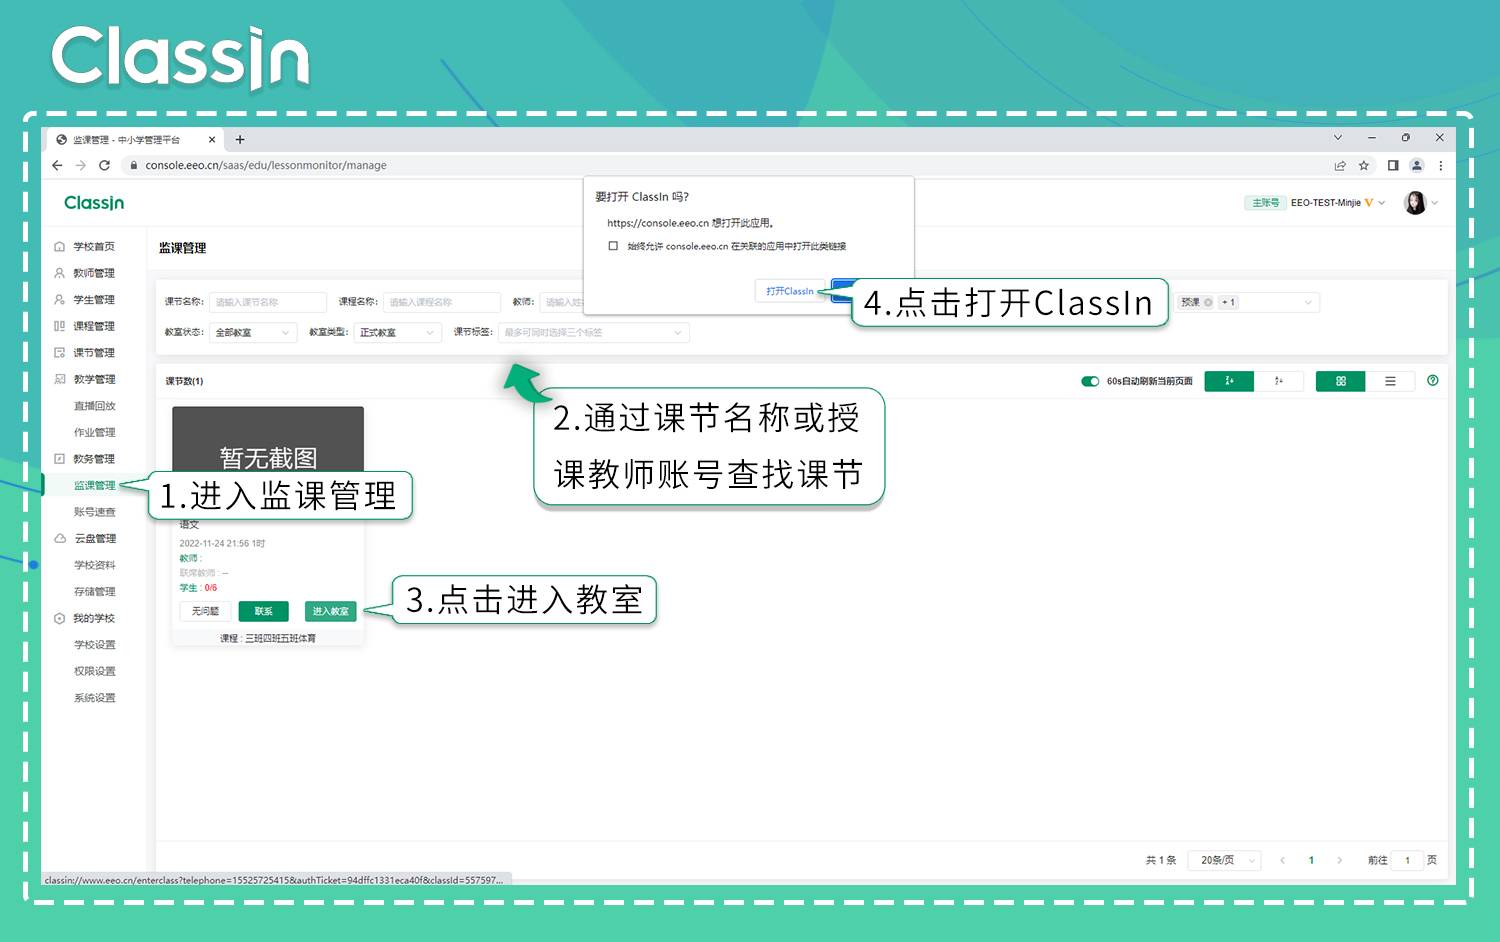The image size is (1500, 942).
Task: Open 存储管理 in the sidebar
Action: 95,591
